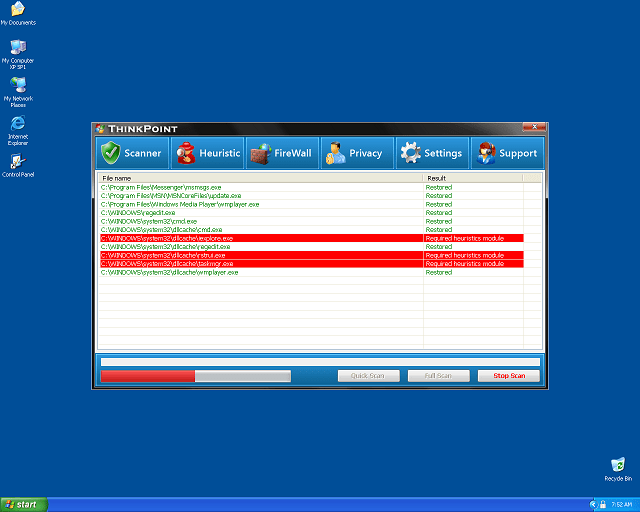
Task: Launch Internet Explorer from desktop
Action: tap(17, 124)
